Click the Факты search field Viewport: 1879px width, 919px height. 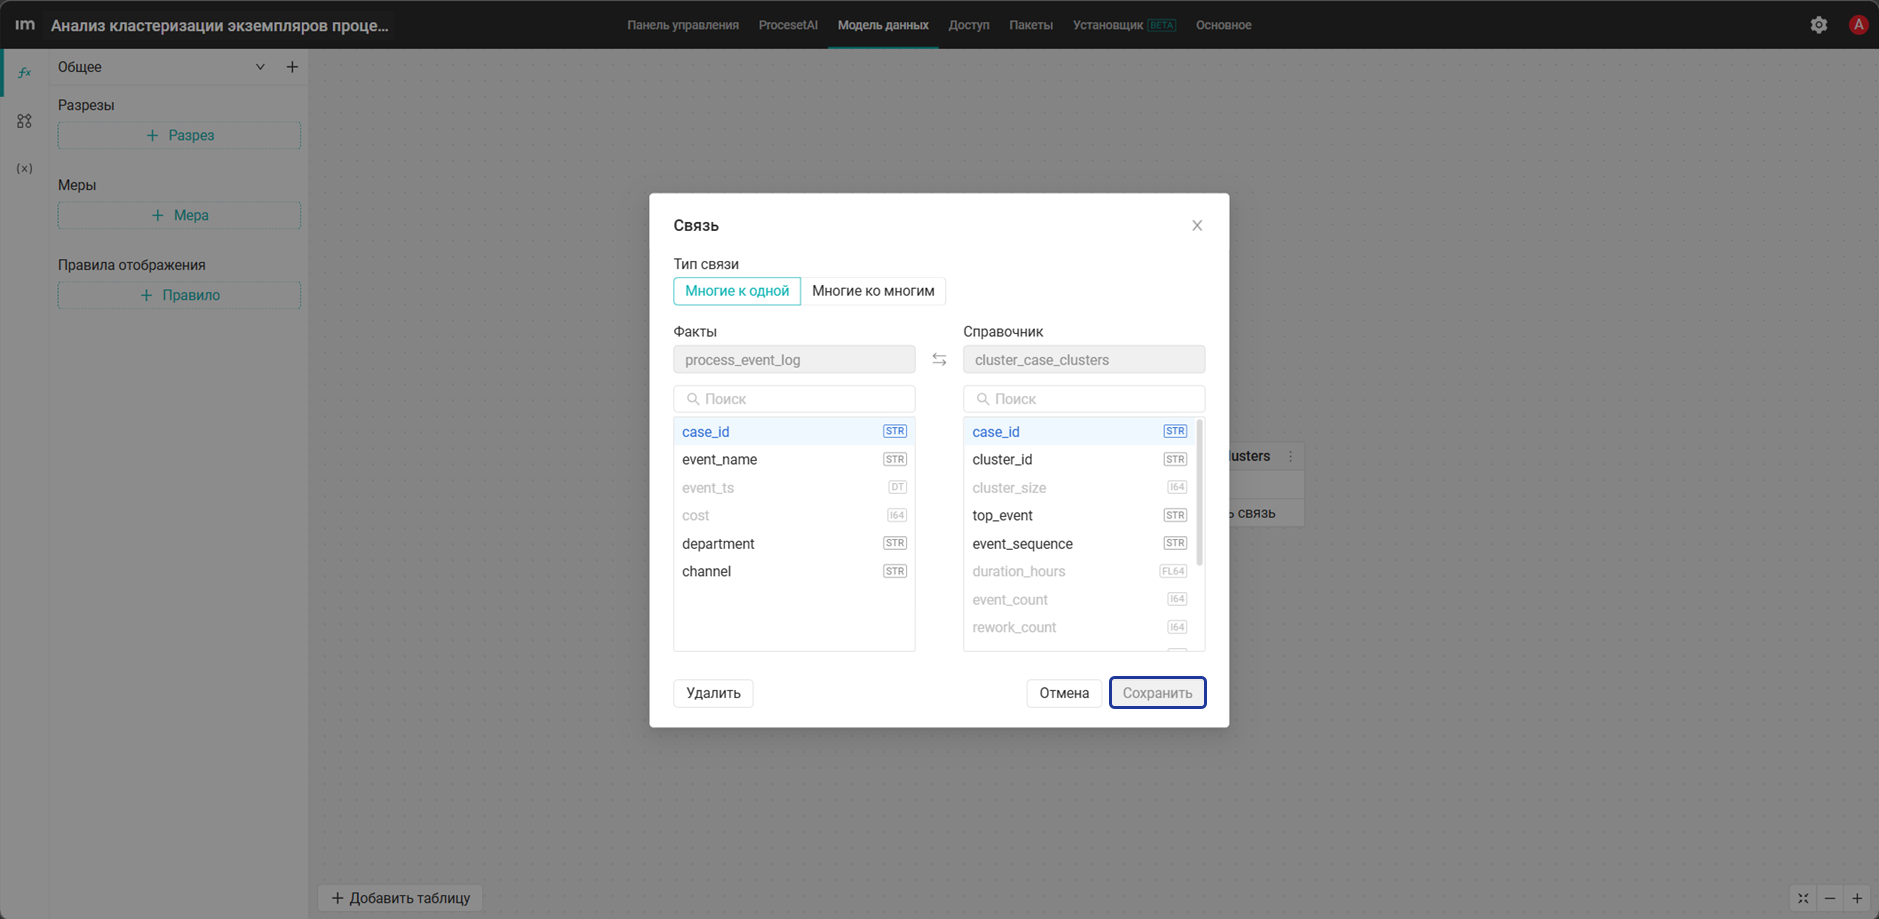pos(794,399)
